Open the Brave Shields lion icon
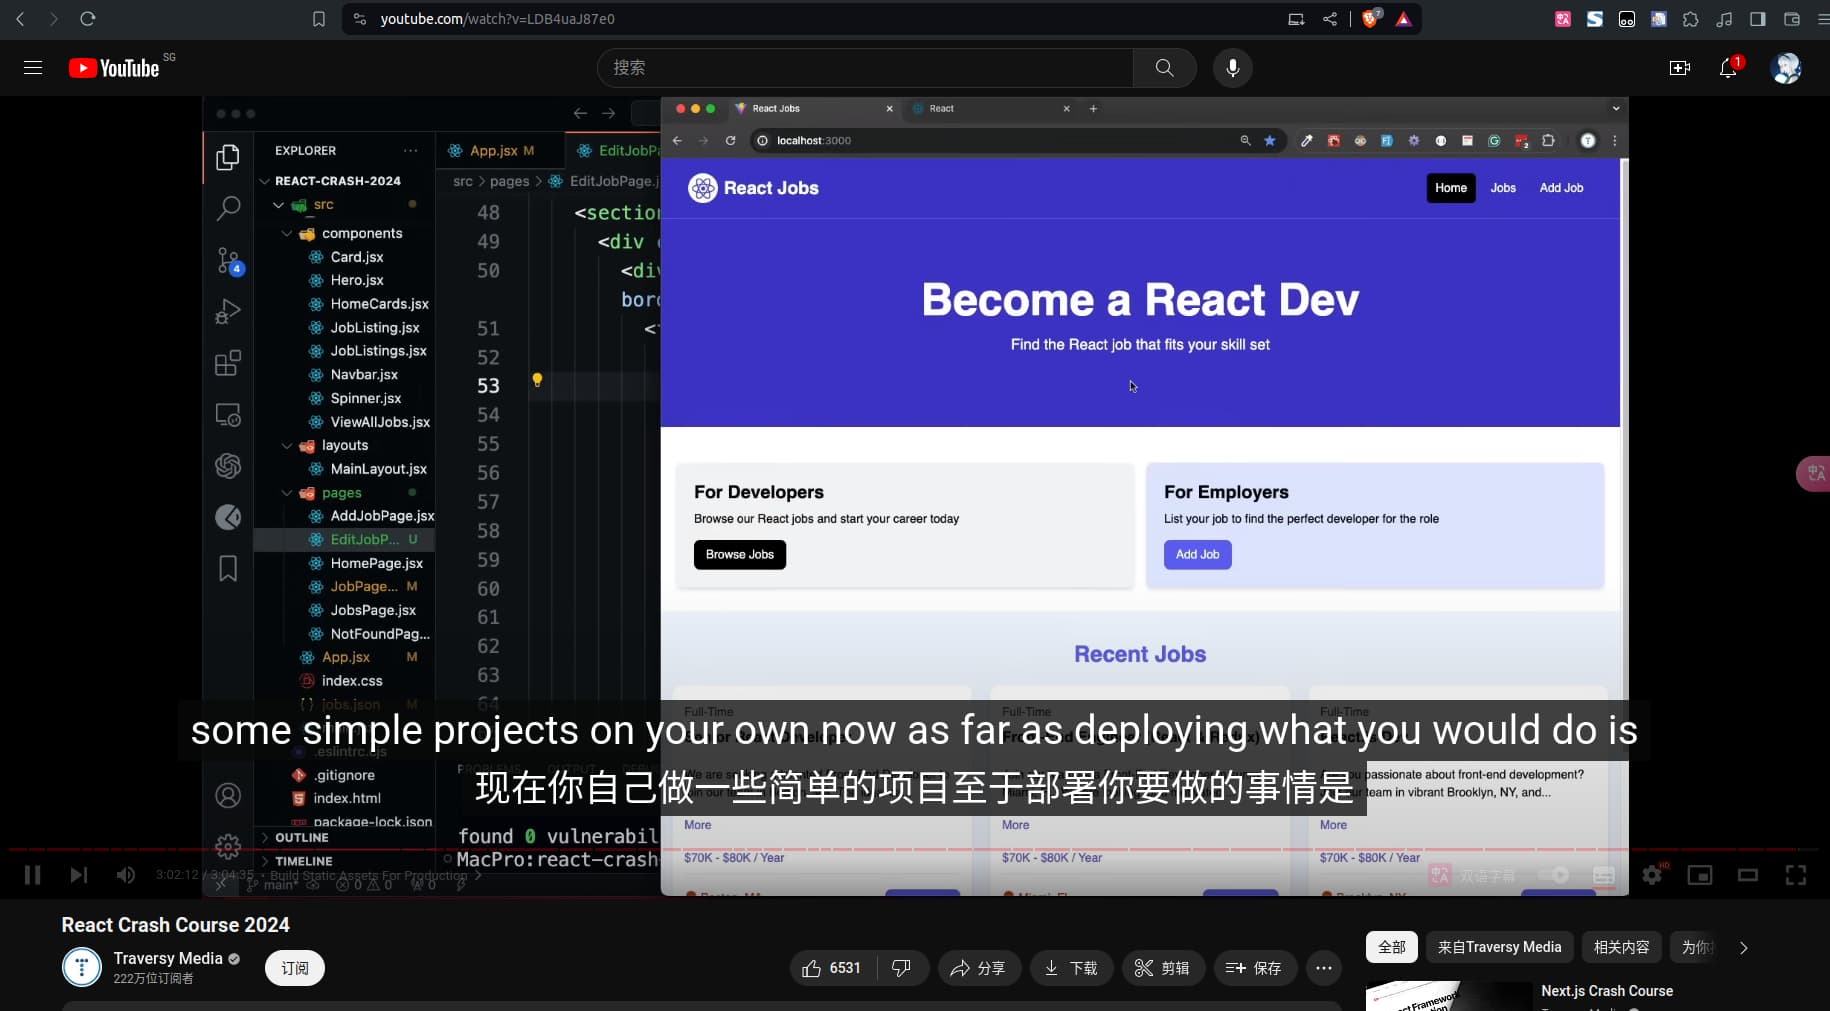Image resolution: width=1830 pixels, height=1011 pixels. pos(1370,19)
